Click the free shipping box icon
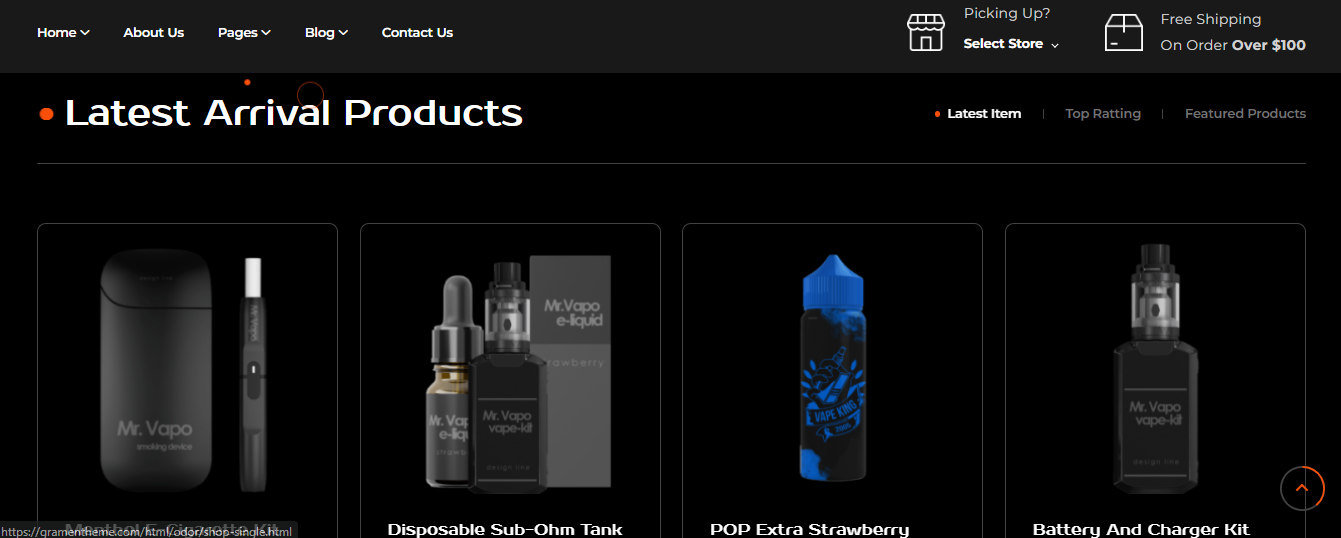This screenshot has height=538, width=1341. [x=1123, y=32]
